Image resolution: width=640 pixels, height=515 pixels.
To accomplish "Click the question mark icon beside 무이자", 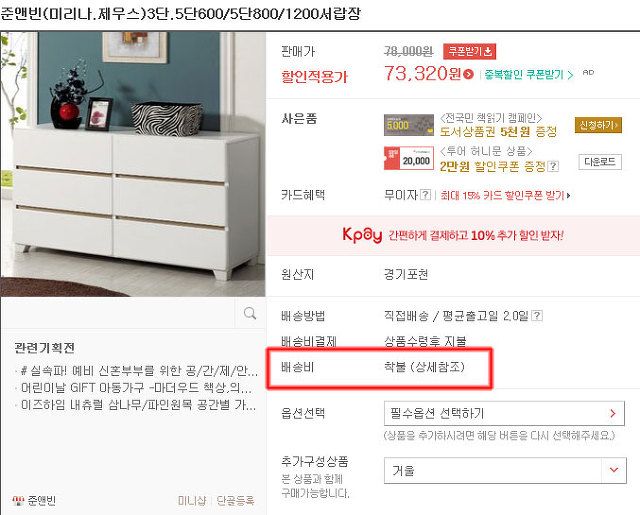I will (425, 195).
